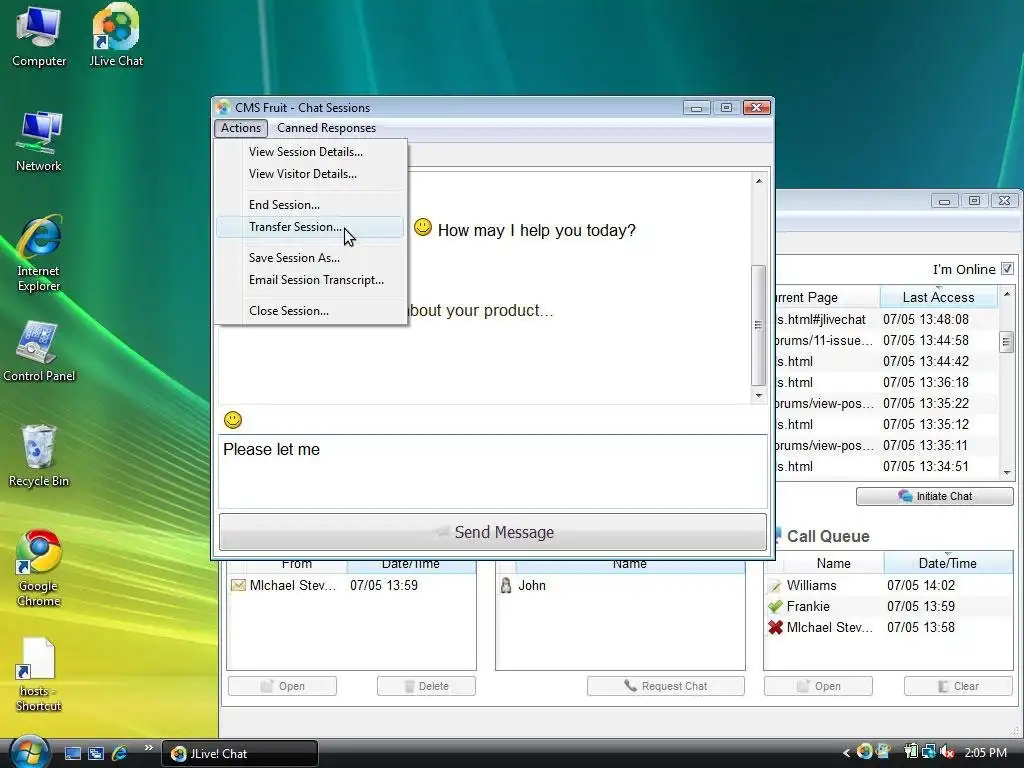Open the Actions menu
Image resolution: width=1024 pixels, height=768 pixels.
240,128
